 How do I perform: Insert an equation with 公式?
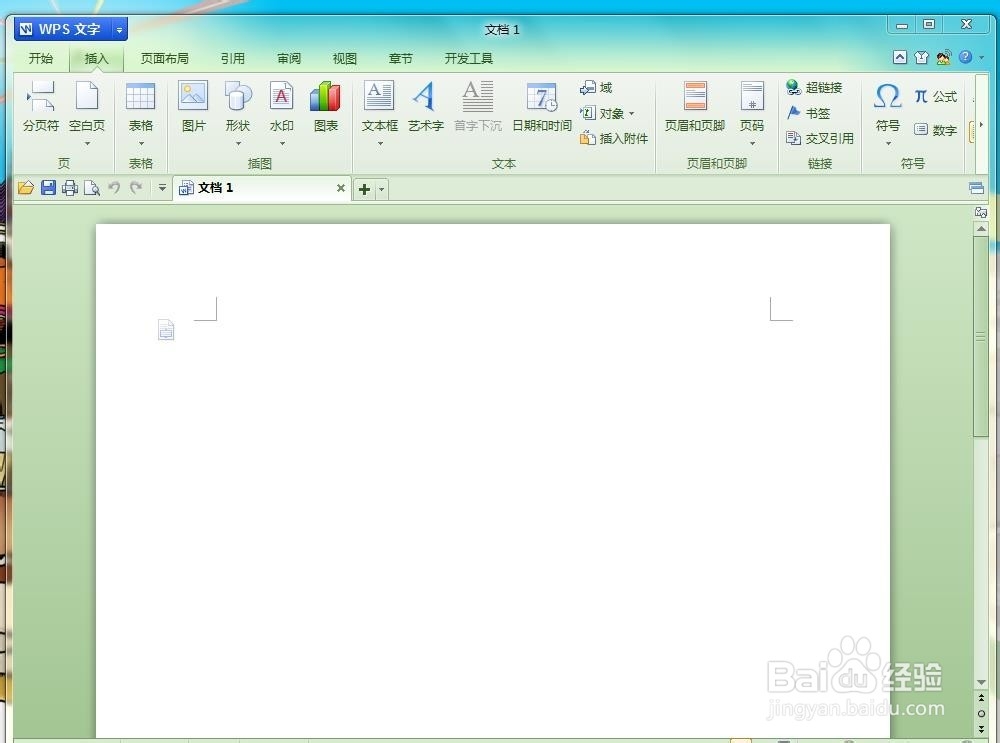[936, 97]
